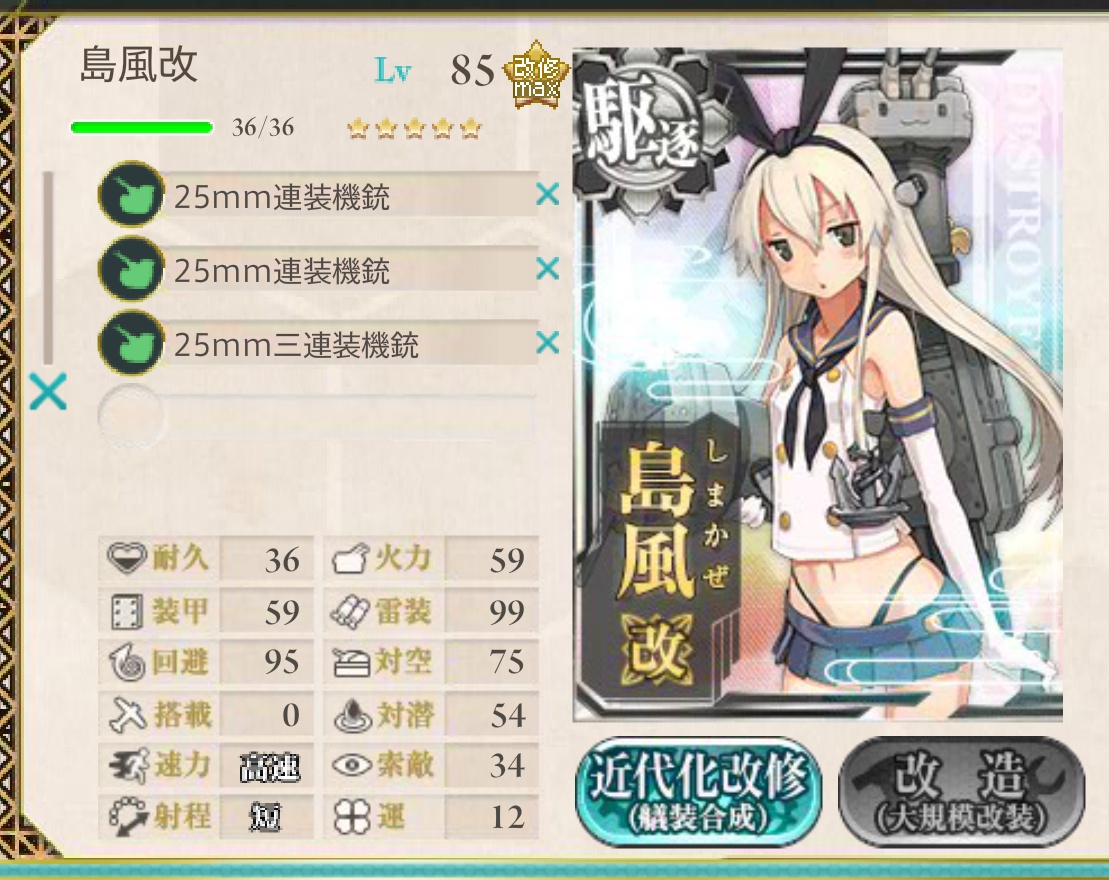
Task: Remove the first 25mm連装機銃 with its X
Action: 547,194
